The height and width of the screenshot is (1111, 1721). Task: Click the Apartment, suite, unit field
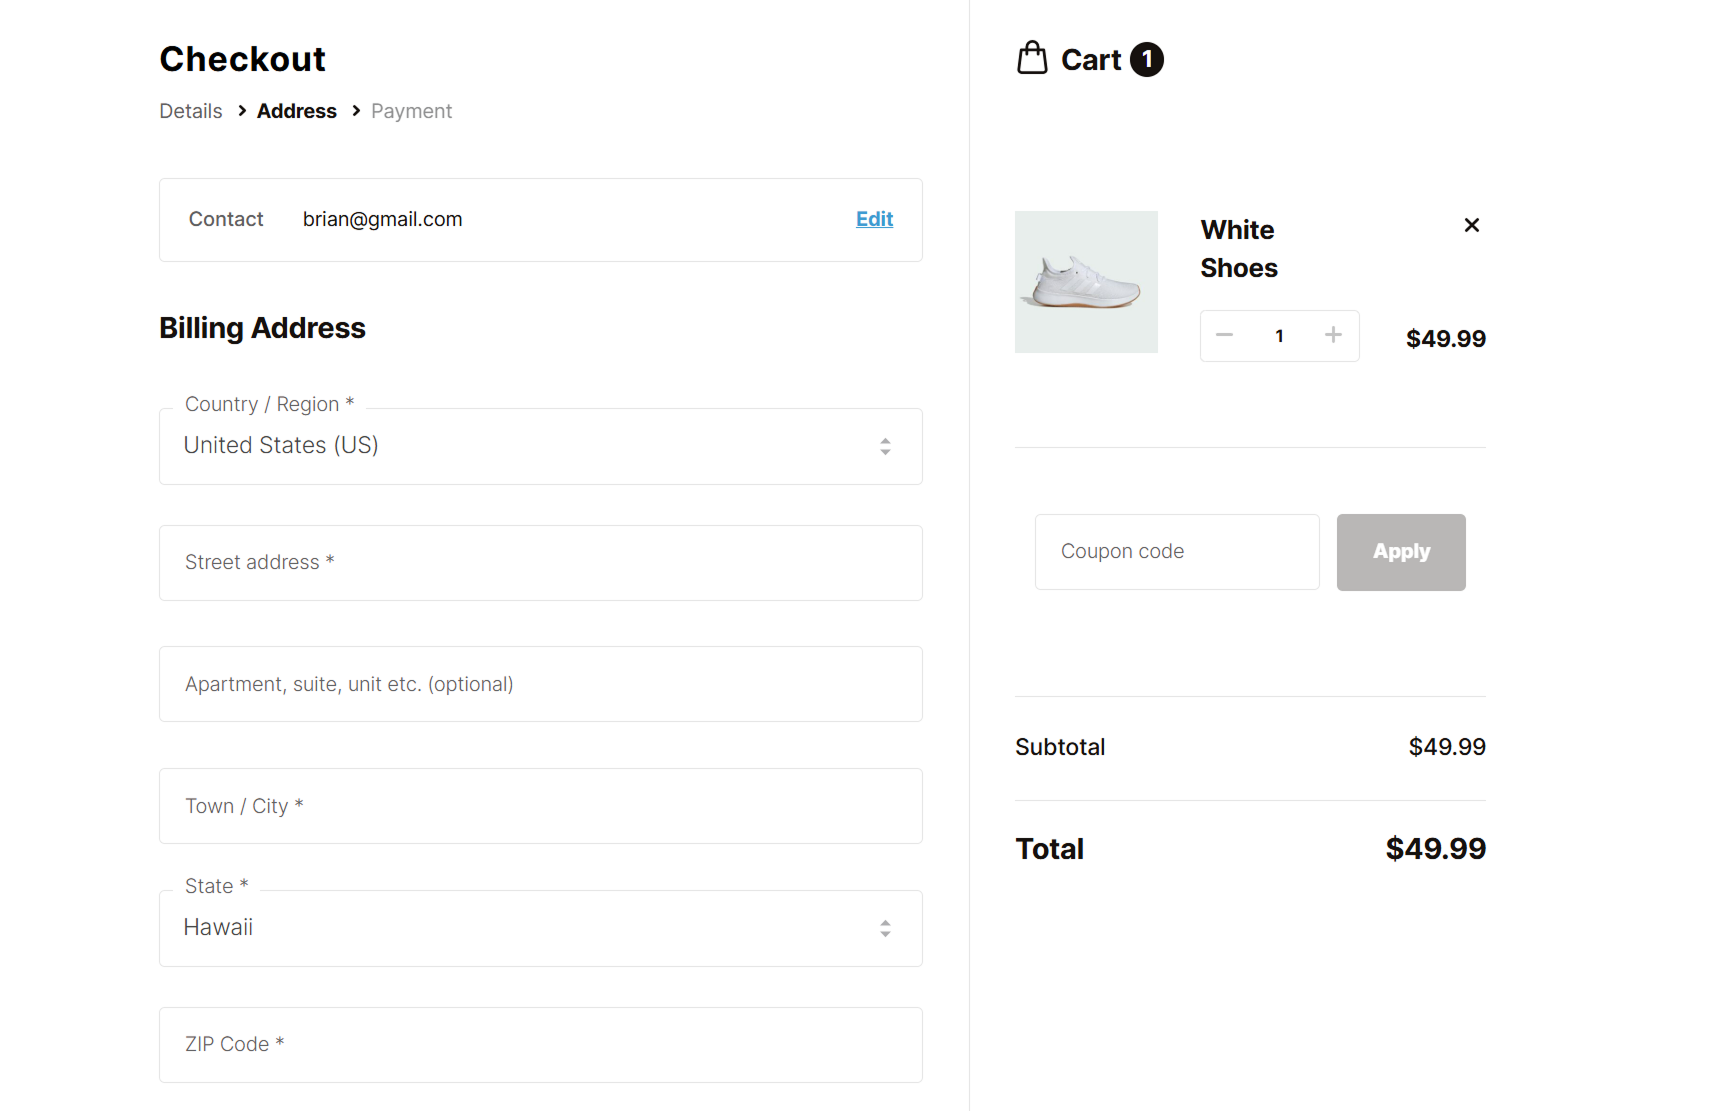point(540,684)
